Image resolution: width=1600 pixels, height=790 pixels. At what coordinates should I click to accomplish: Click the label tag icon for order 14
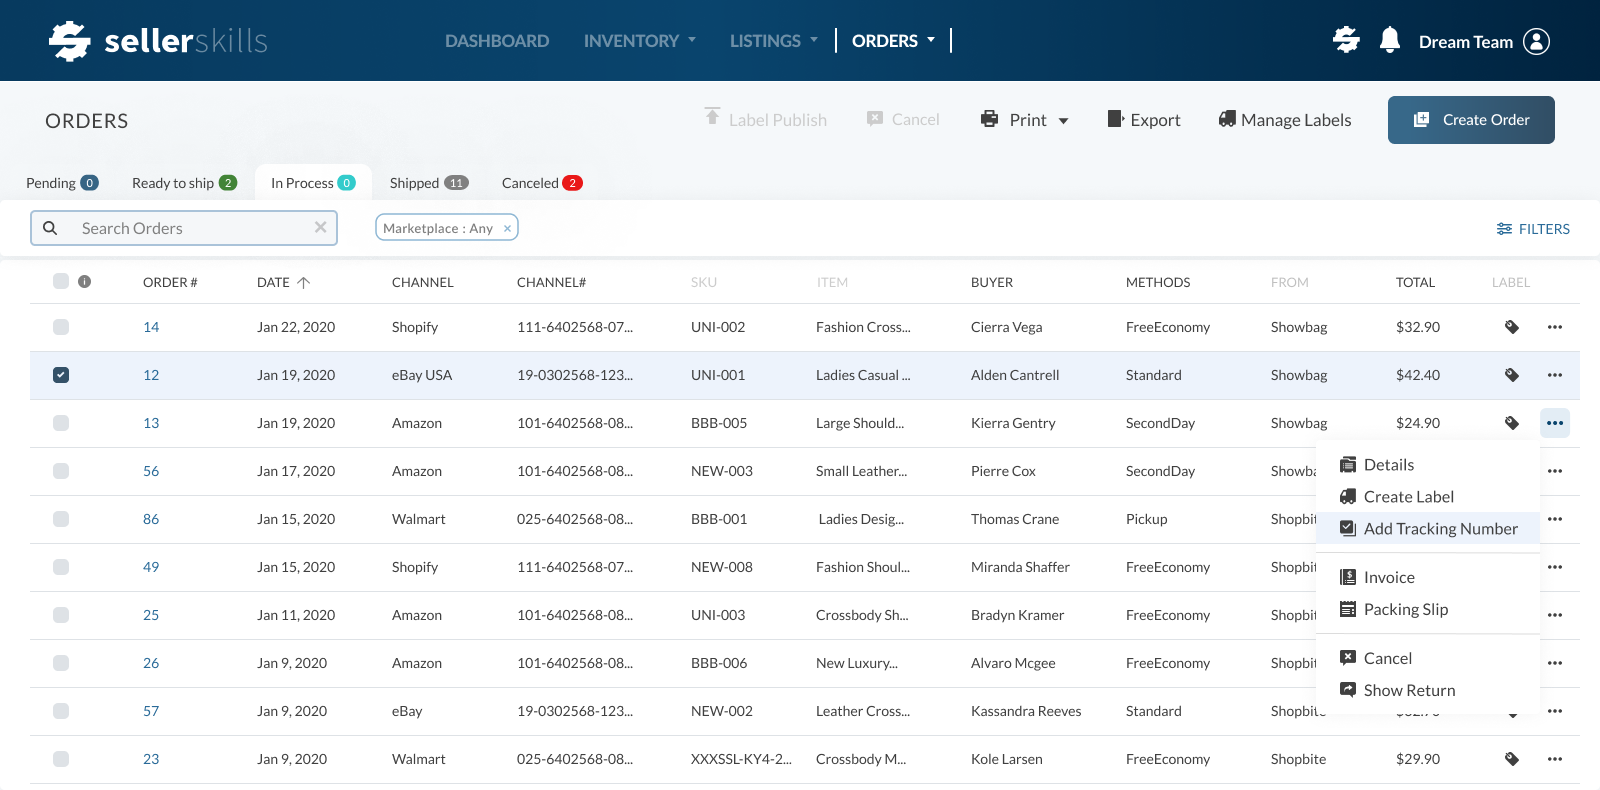click(x=1511, y=327)
